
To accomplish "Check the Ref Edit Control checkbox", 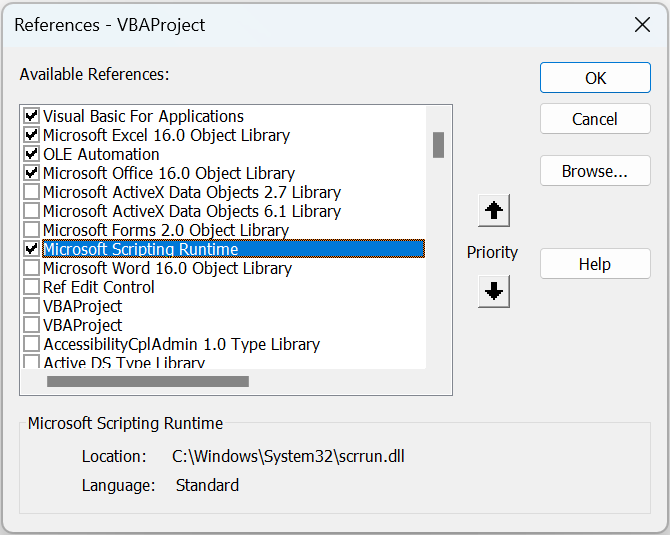I will (31, 287).
